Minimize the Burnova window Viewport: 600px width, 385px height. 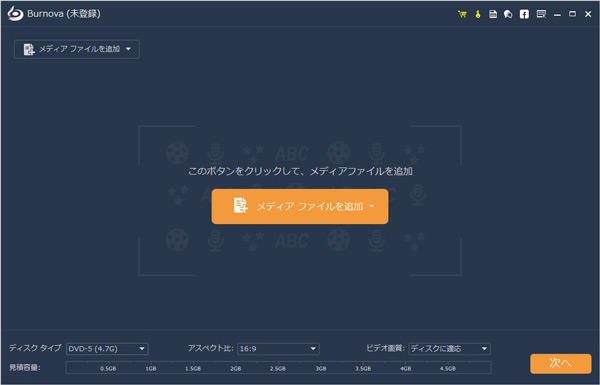(557, 15)
